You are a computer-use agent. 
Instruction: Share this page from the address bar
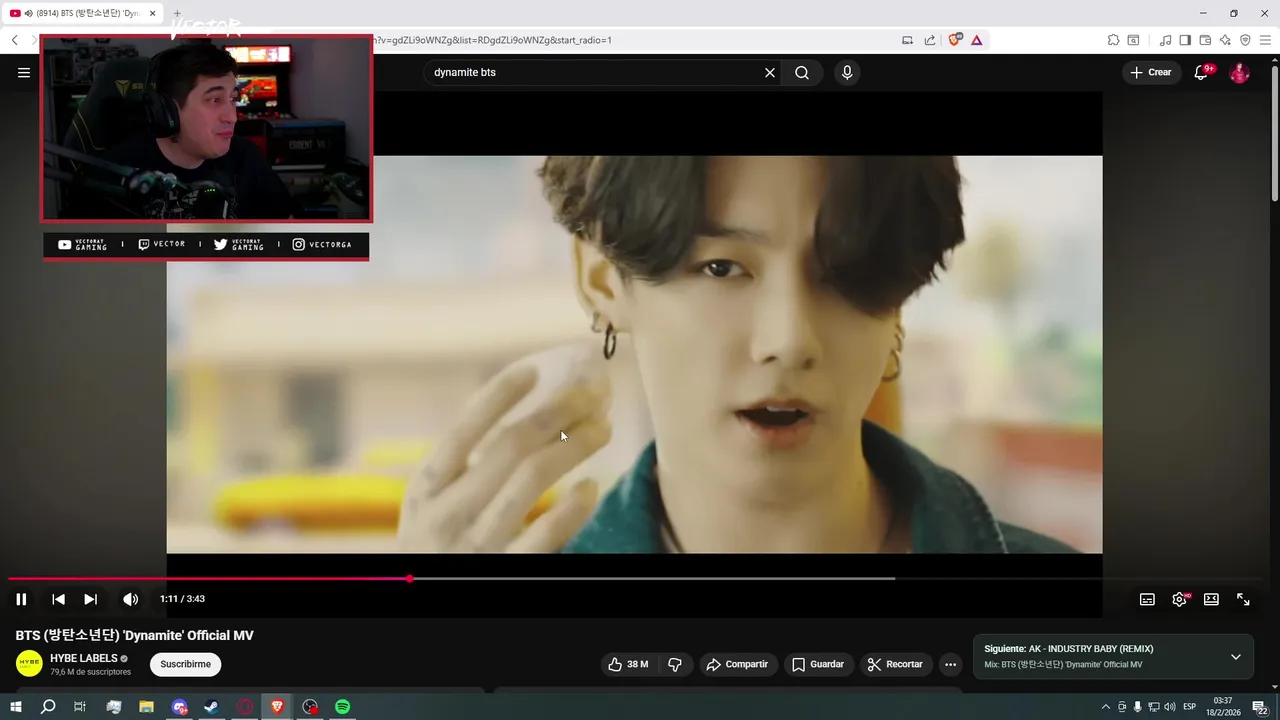[930, 40]
